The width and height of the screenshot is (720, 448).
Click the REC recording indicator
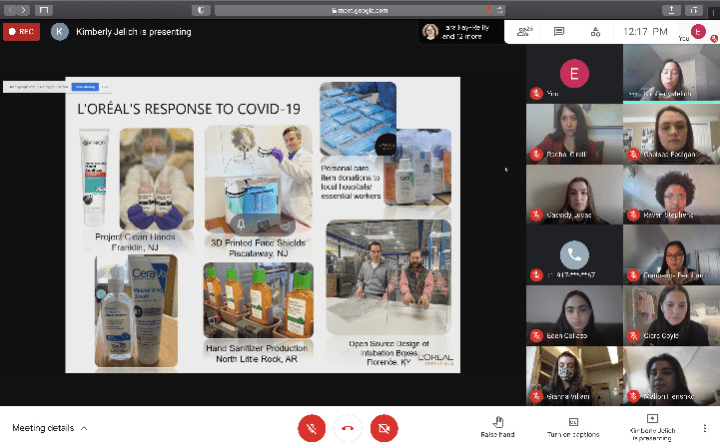pyautogui.click(x=22, y=32)
